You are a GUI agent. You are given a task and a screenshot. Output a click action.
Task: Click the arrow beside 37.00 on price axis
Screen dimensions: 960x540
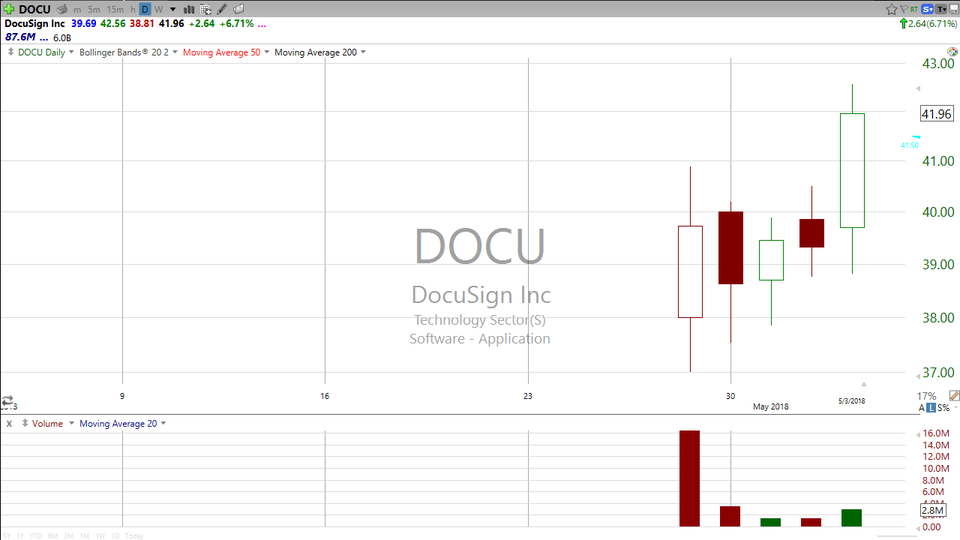coord(918,376)
